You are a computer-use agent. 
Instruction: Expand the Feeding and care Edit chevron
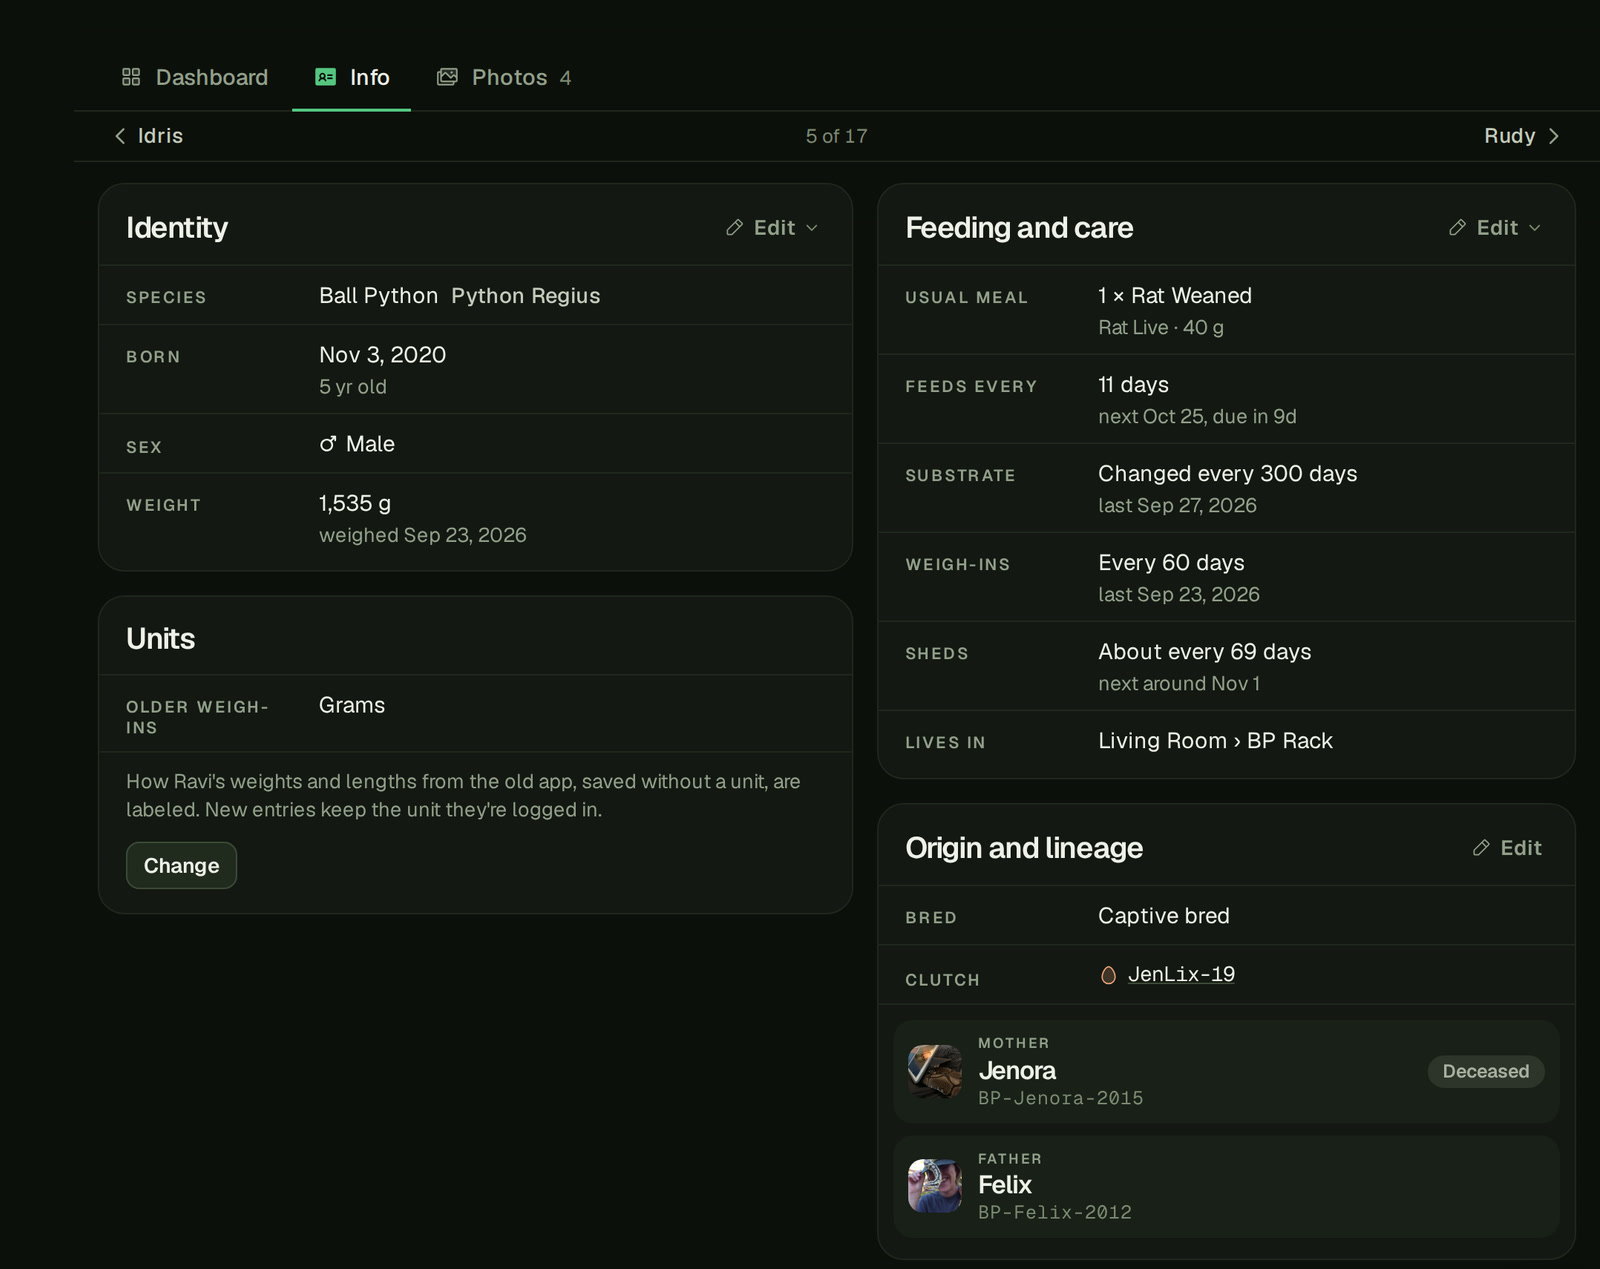point(1535,228)
